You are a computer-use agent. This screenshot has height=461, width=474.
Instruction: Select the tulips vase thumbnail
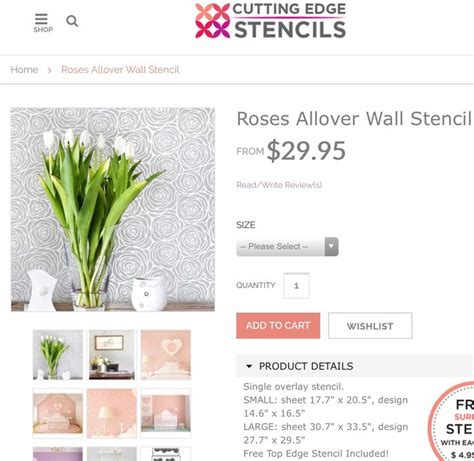(58, 355)
